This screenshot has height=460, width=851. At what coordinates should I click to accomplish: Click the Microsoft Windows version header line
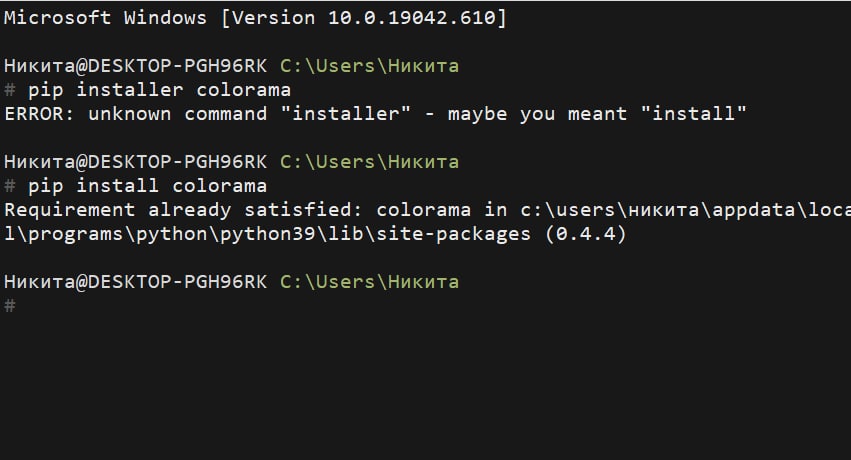click(x=255, y=19)
